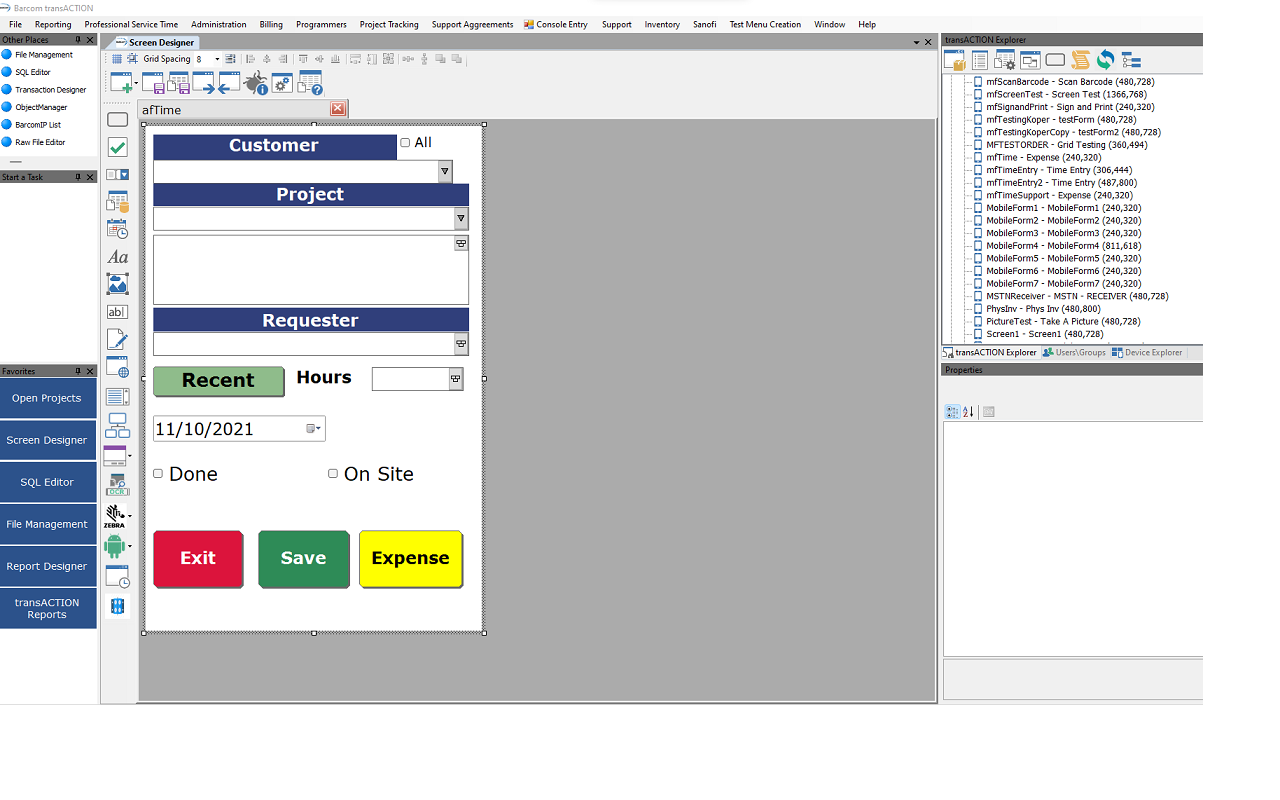Click the File Management link in Other Places
The width and height of the screenshot is (1280, 800).
point(44,55)
